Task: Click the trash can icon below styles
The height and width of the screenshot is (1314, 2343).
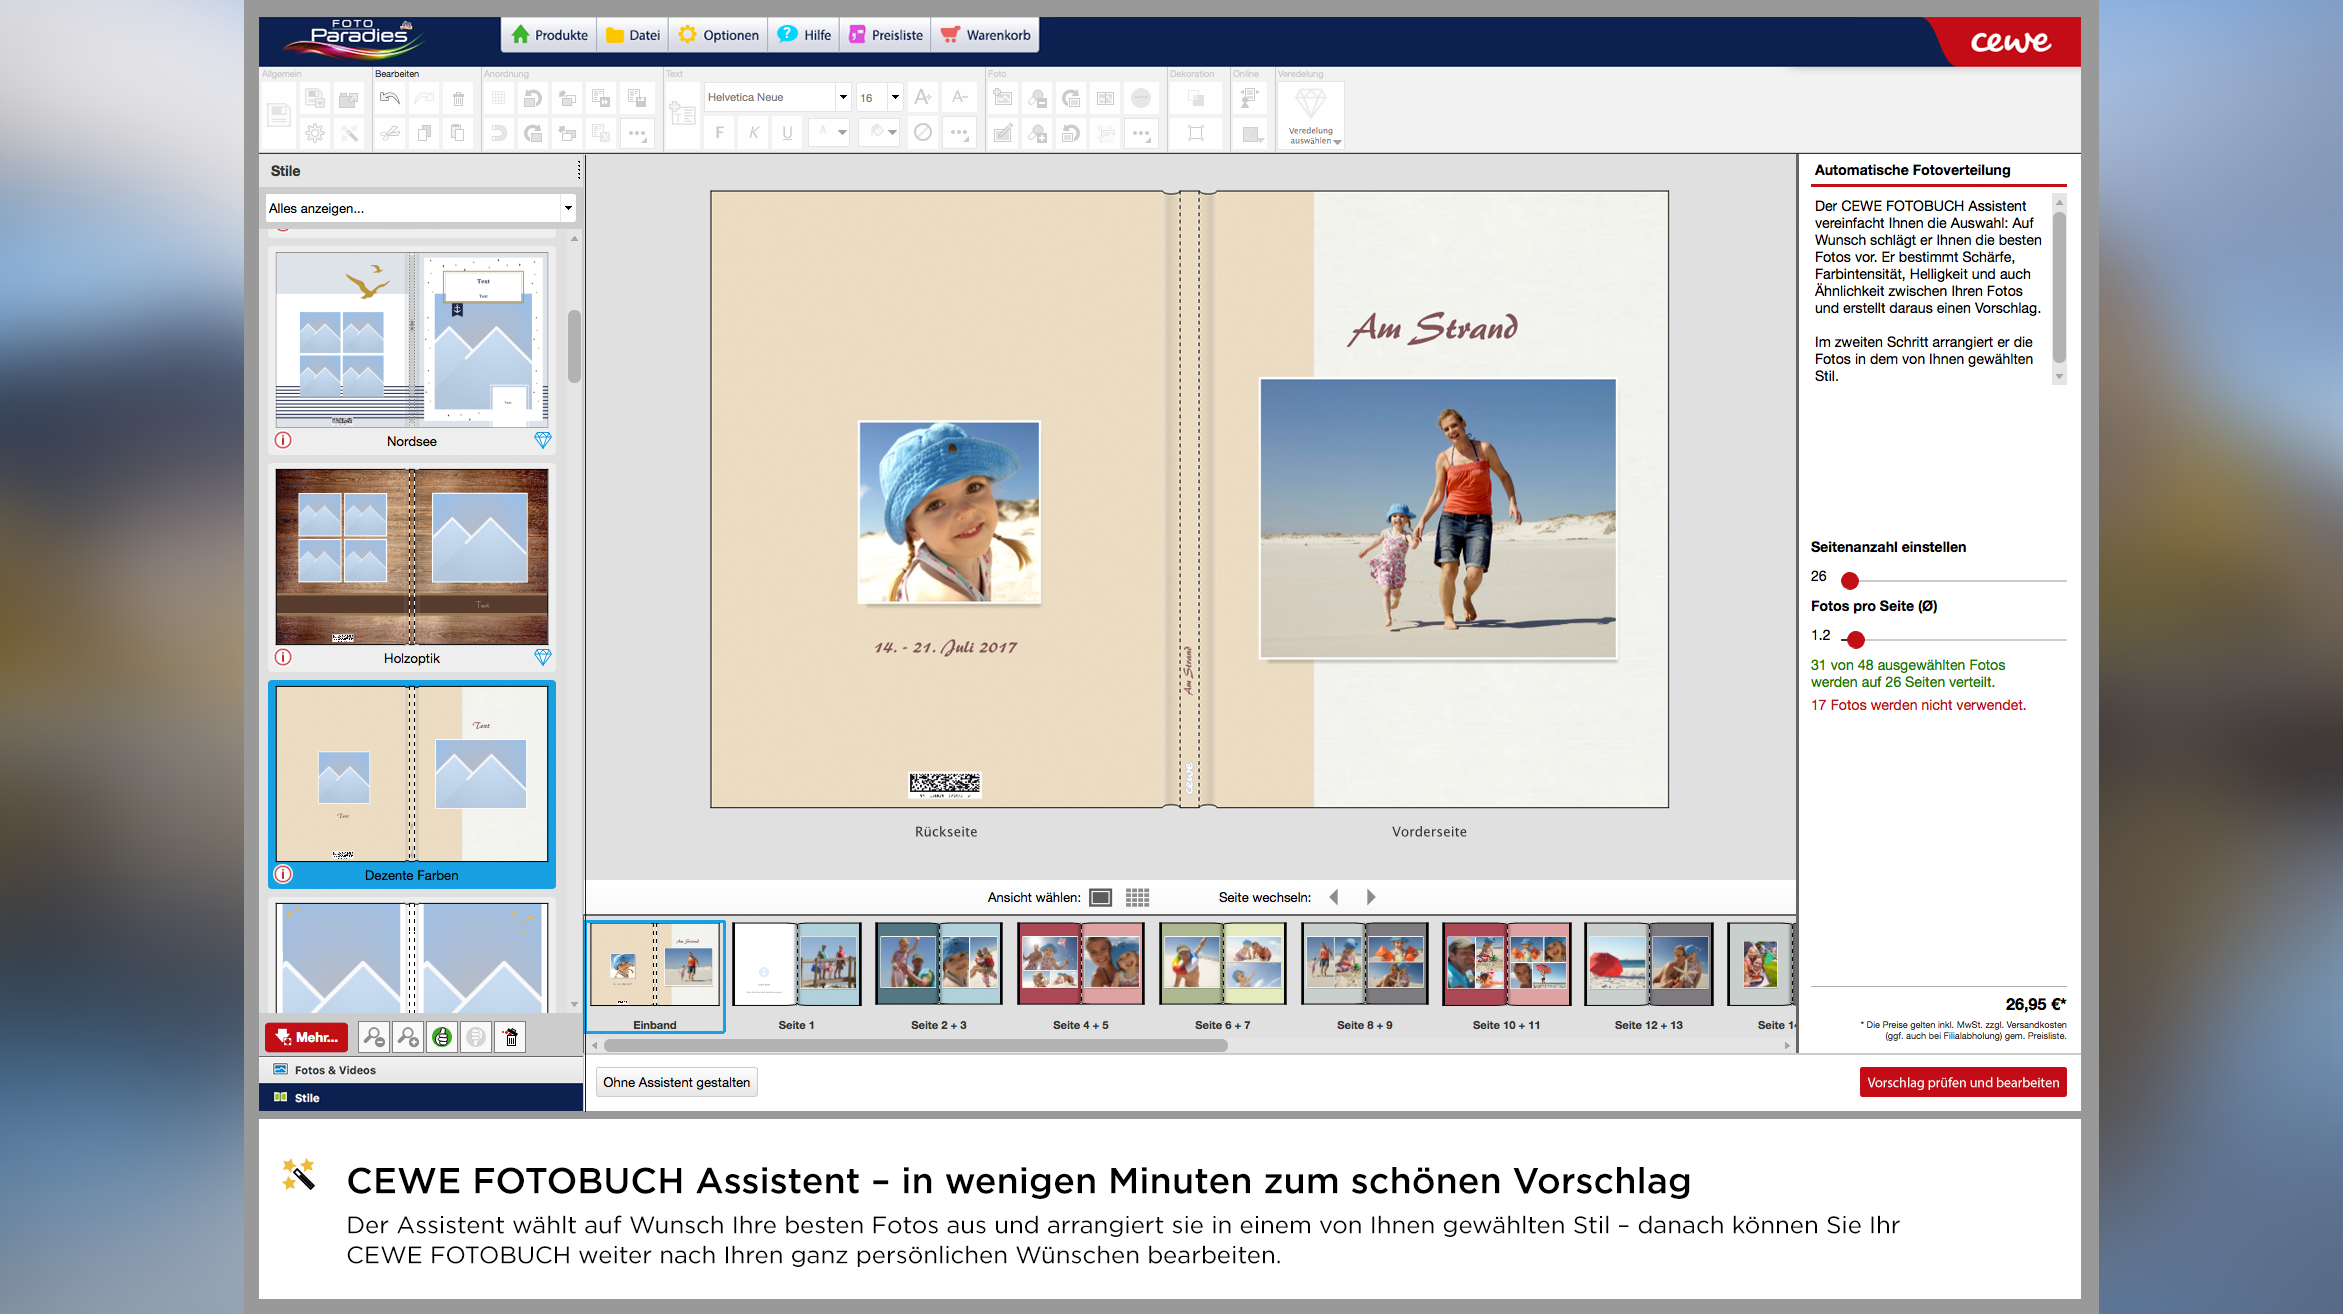Action: click(x=510, y=1037)
